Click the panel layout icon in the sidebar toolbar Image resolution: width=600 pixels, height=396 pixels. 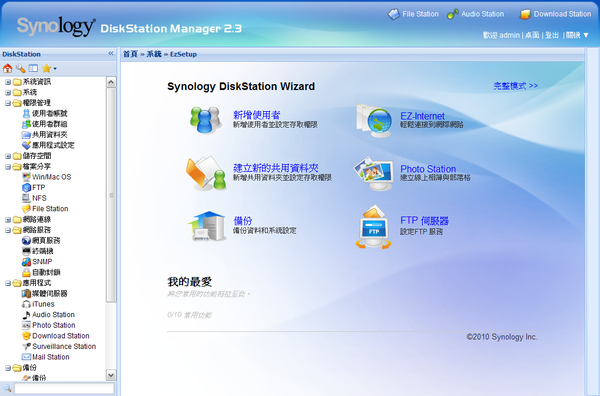[34, 68]
